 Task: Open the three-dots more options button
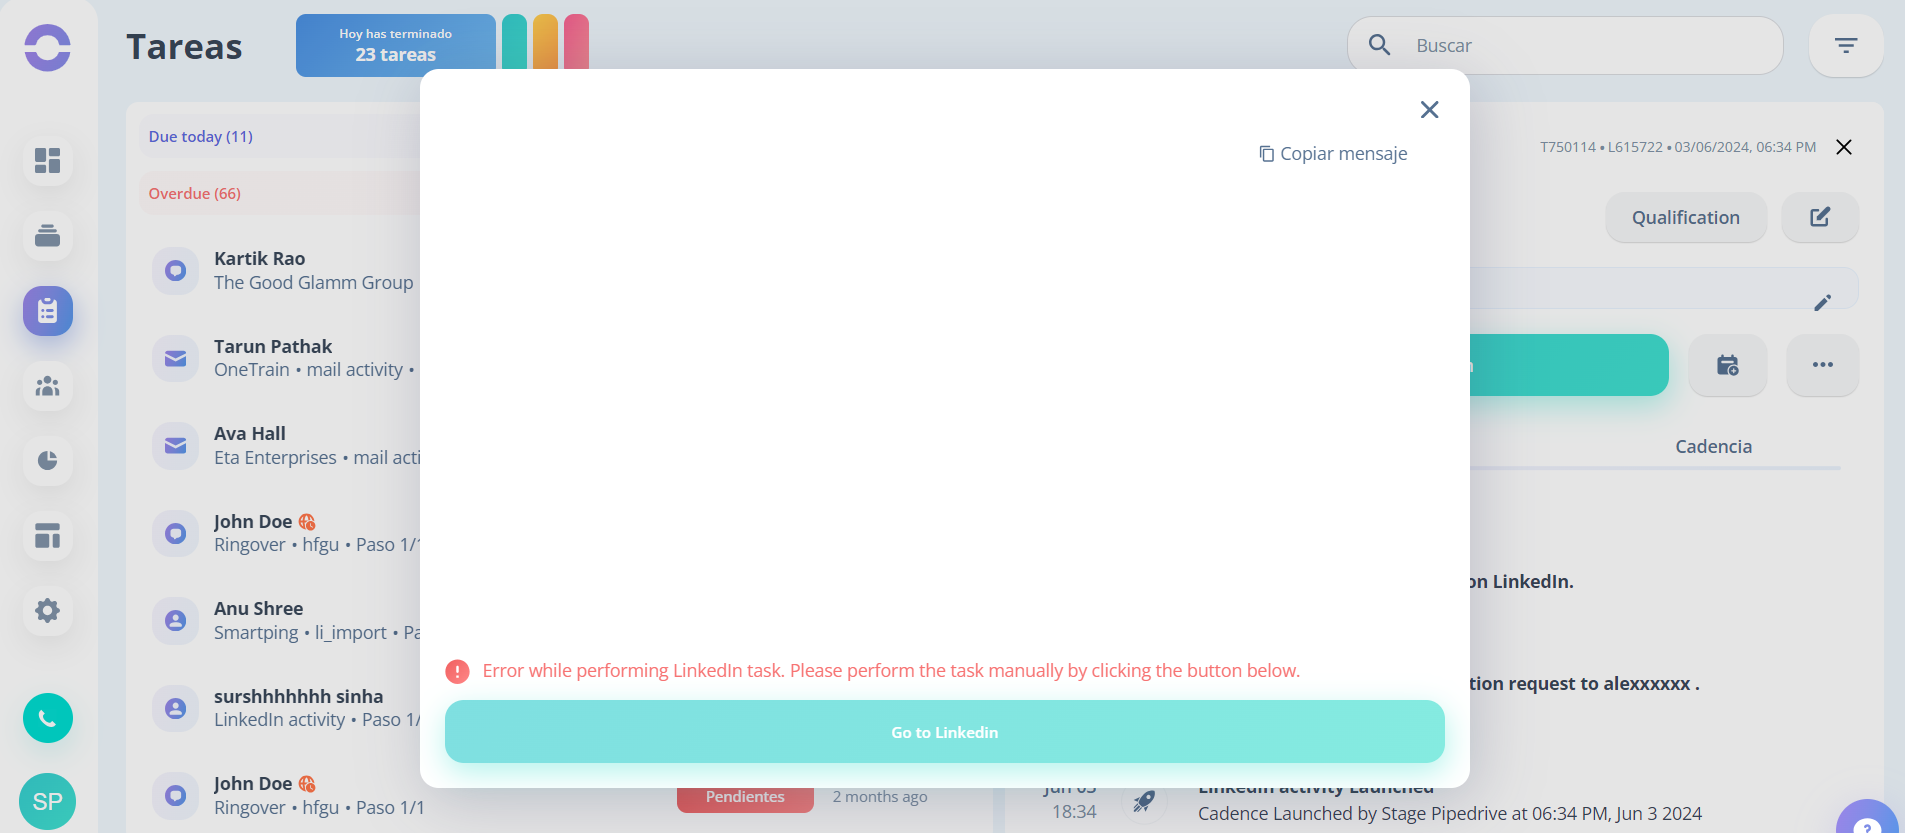click(1823, 365)
